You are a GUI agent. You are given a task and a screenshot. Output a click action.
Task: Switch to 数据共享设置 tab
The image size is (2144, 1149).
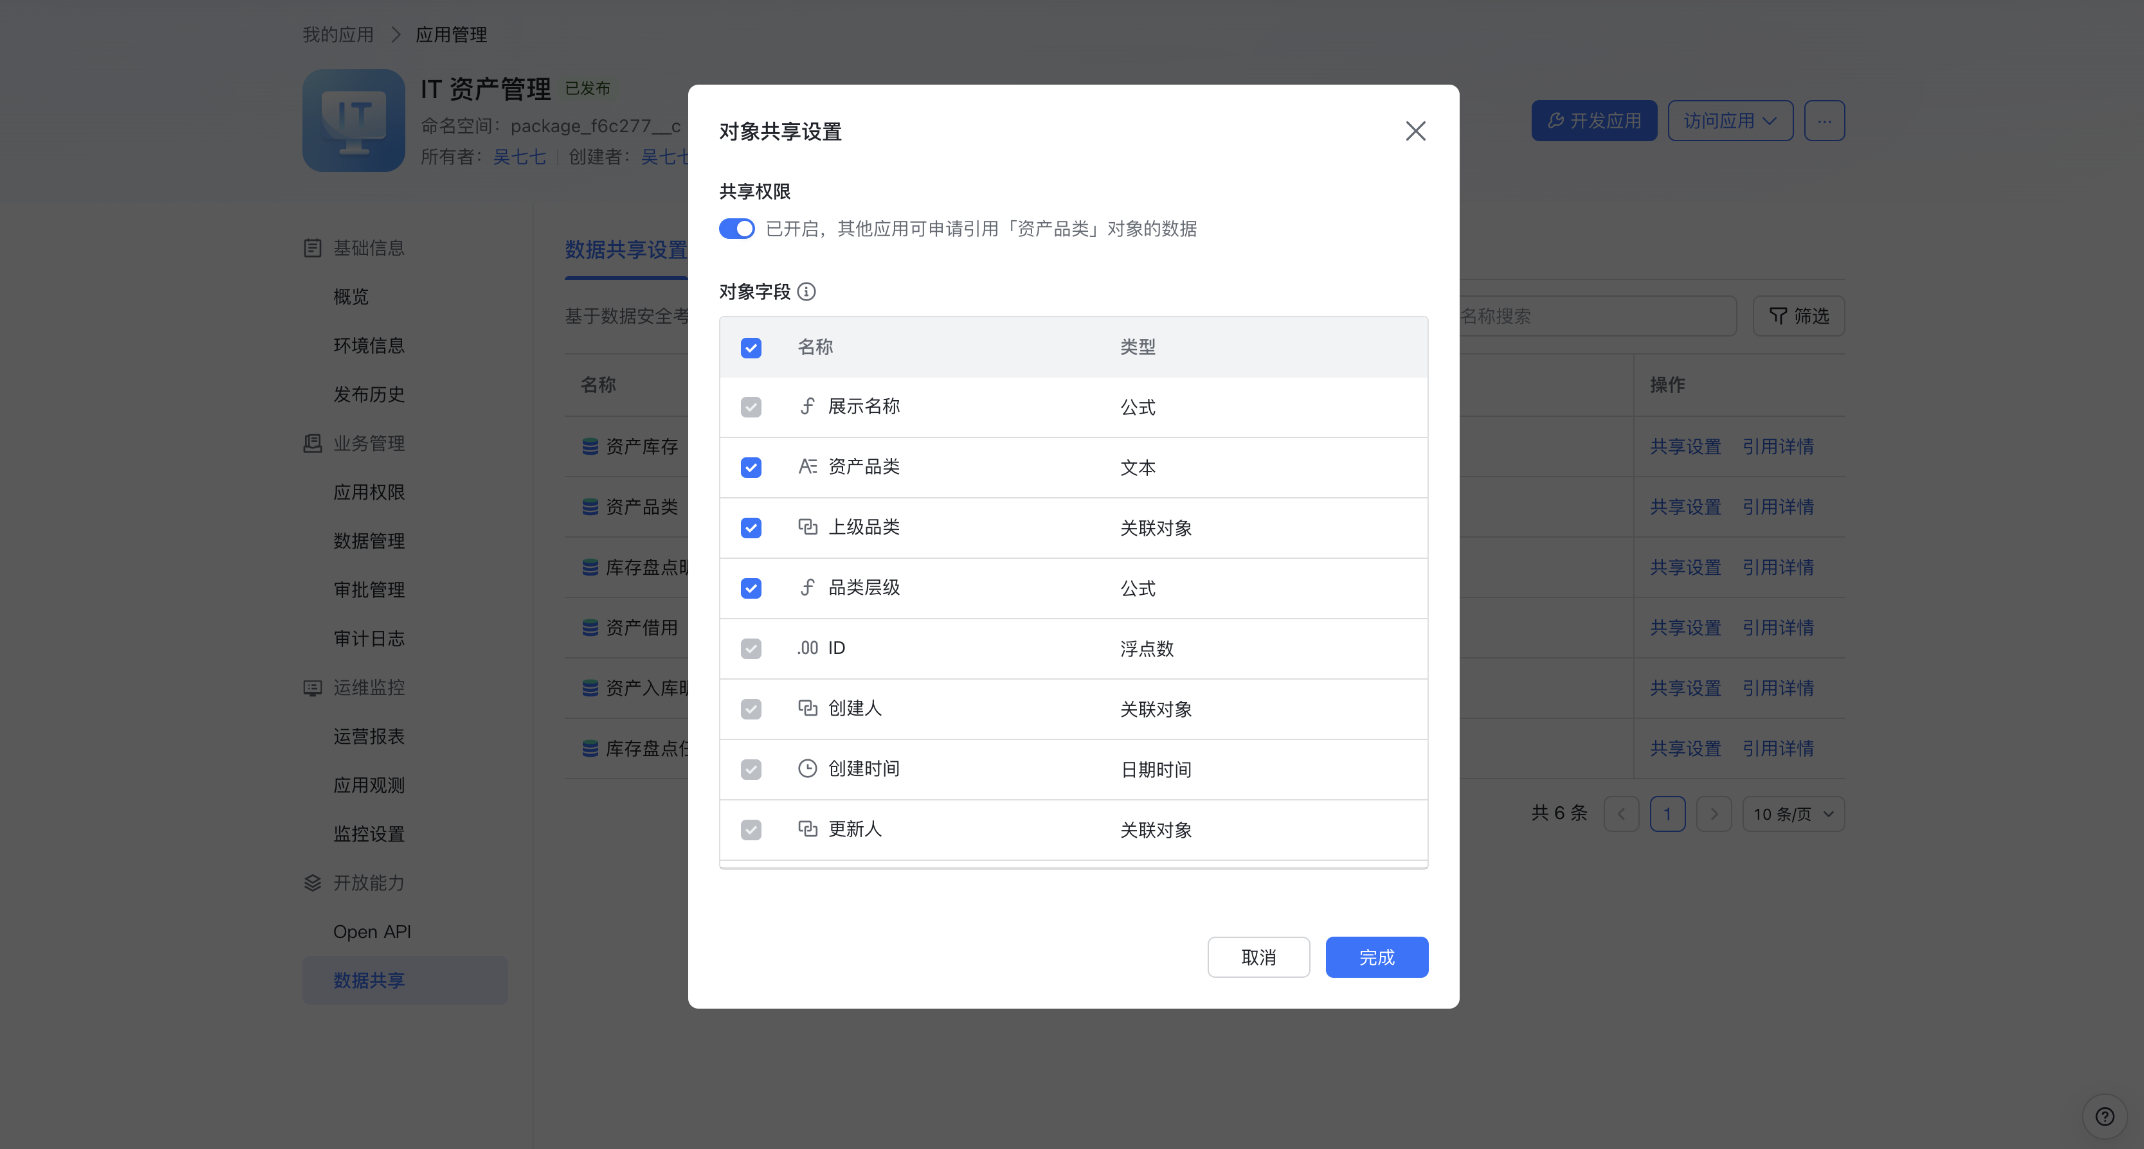pos(626,250)
